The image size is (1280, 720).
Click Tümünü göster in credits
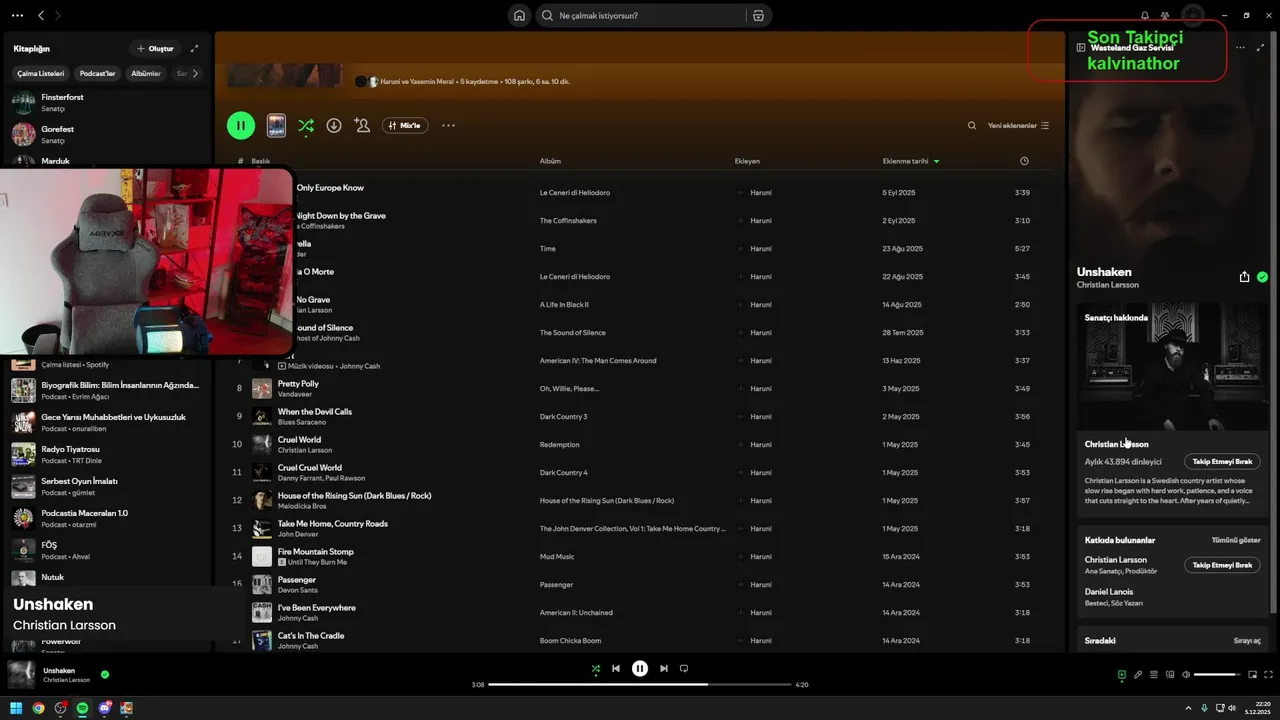coord(1235,540)
